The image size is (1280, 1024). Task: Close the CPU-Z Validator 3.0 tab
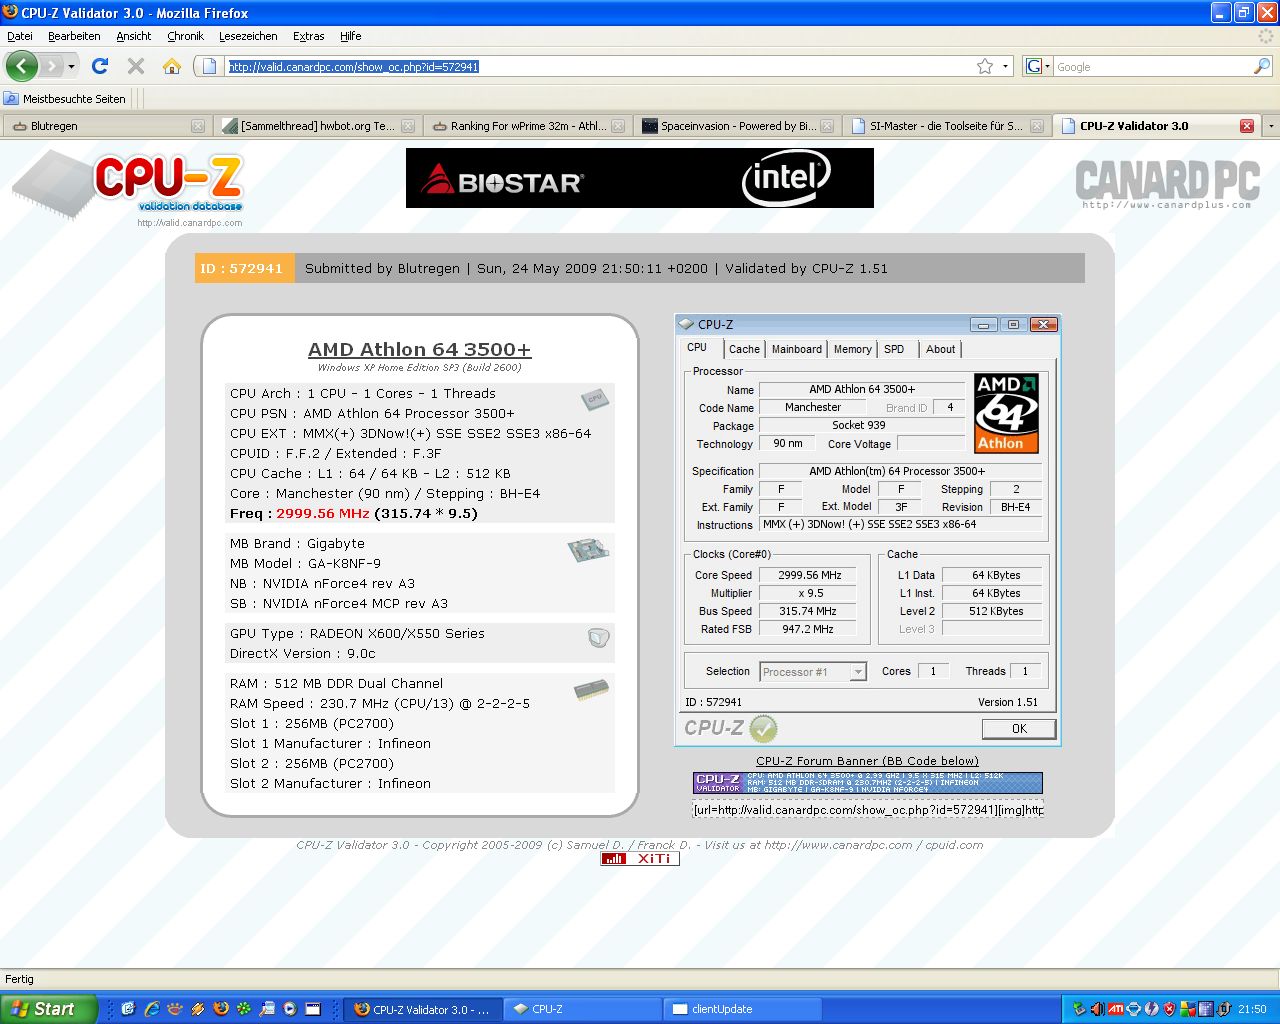click(x=1247, y=126)
